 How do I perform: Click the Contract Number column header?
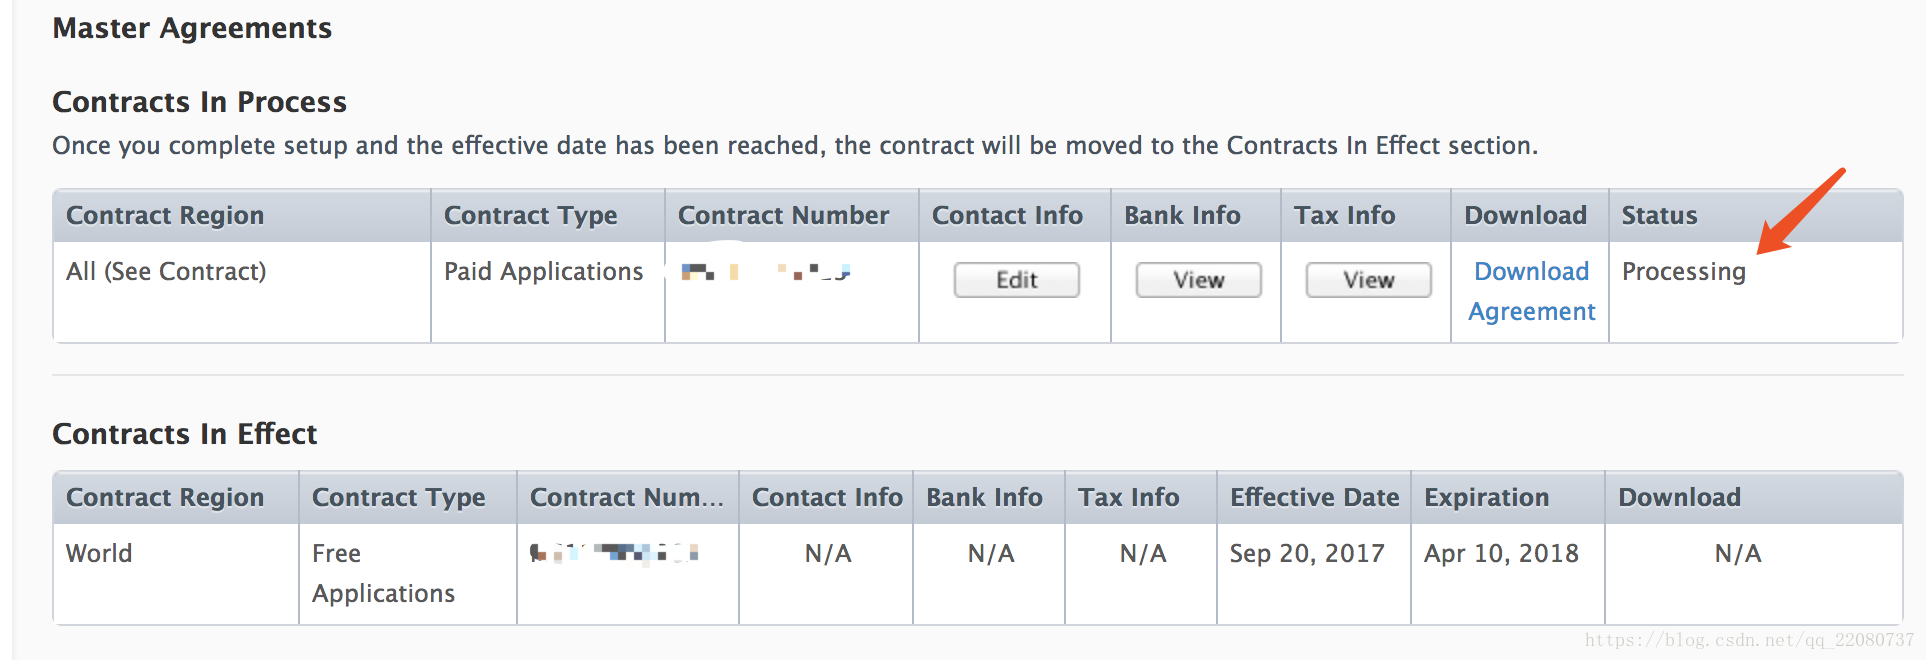click(783, 215)
